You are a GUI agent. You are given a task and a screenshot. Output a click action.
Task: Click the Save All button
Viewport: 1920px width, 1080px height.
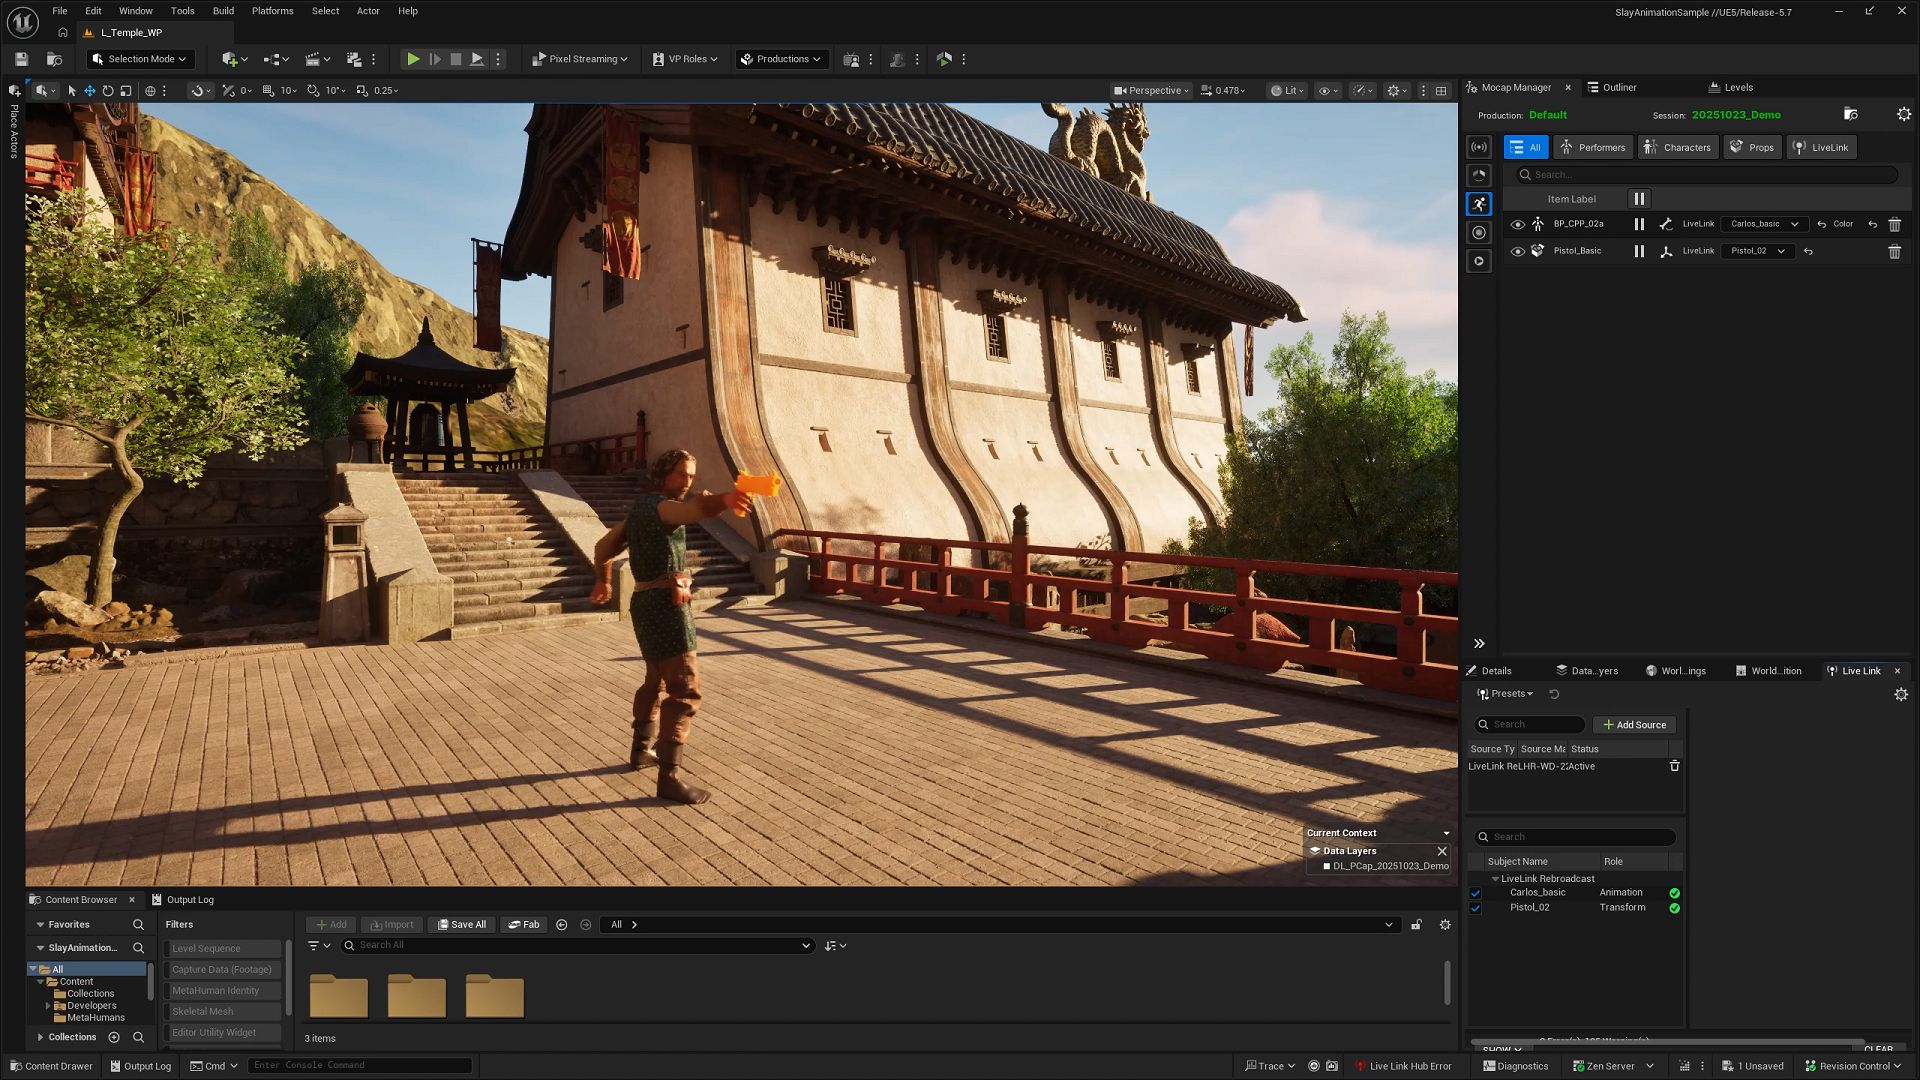pos(461,925)
